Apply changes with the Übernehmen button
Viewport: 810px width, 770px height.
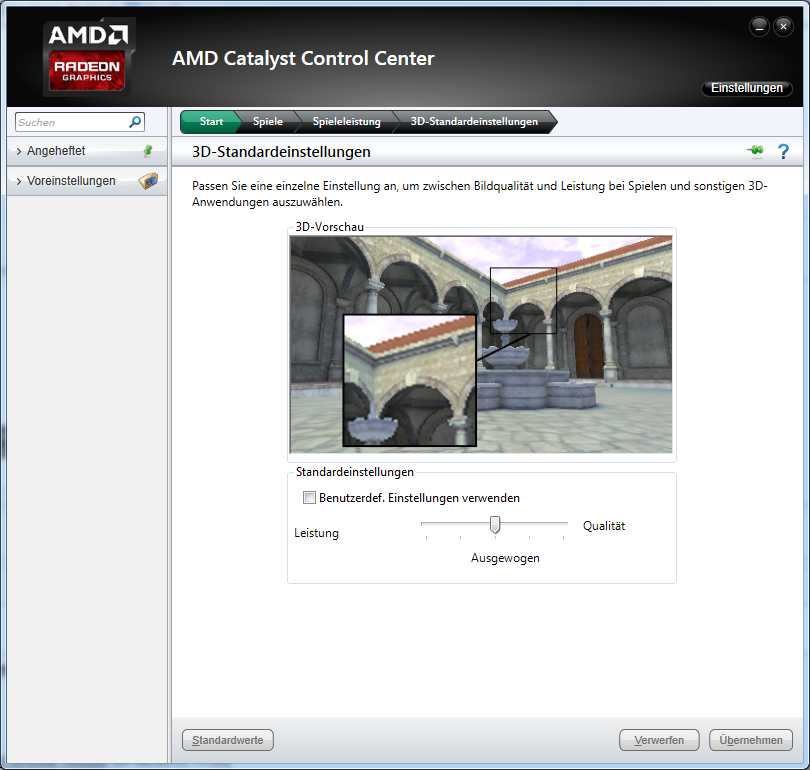pyautogui.click(x=751, y=740)
